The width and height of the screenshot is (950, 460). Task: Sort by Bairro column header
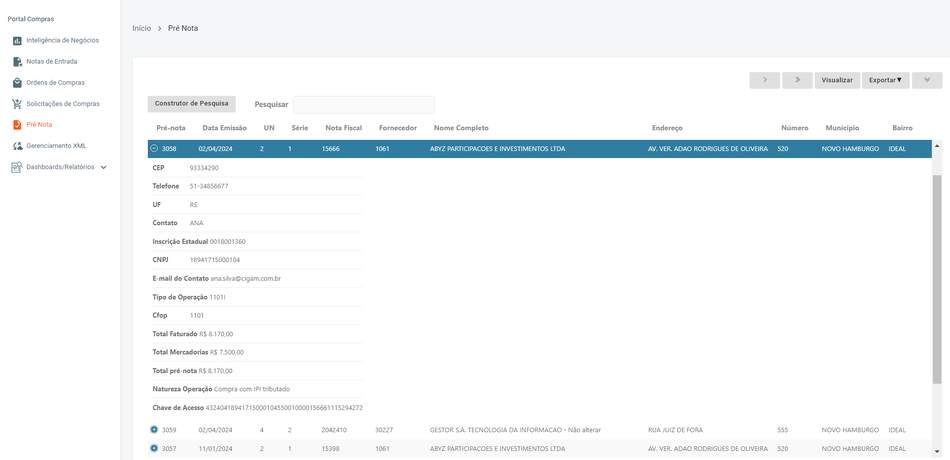pyautogui.click(x=902, y=128)
